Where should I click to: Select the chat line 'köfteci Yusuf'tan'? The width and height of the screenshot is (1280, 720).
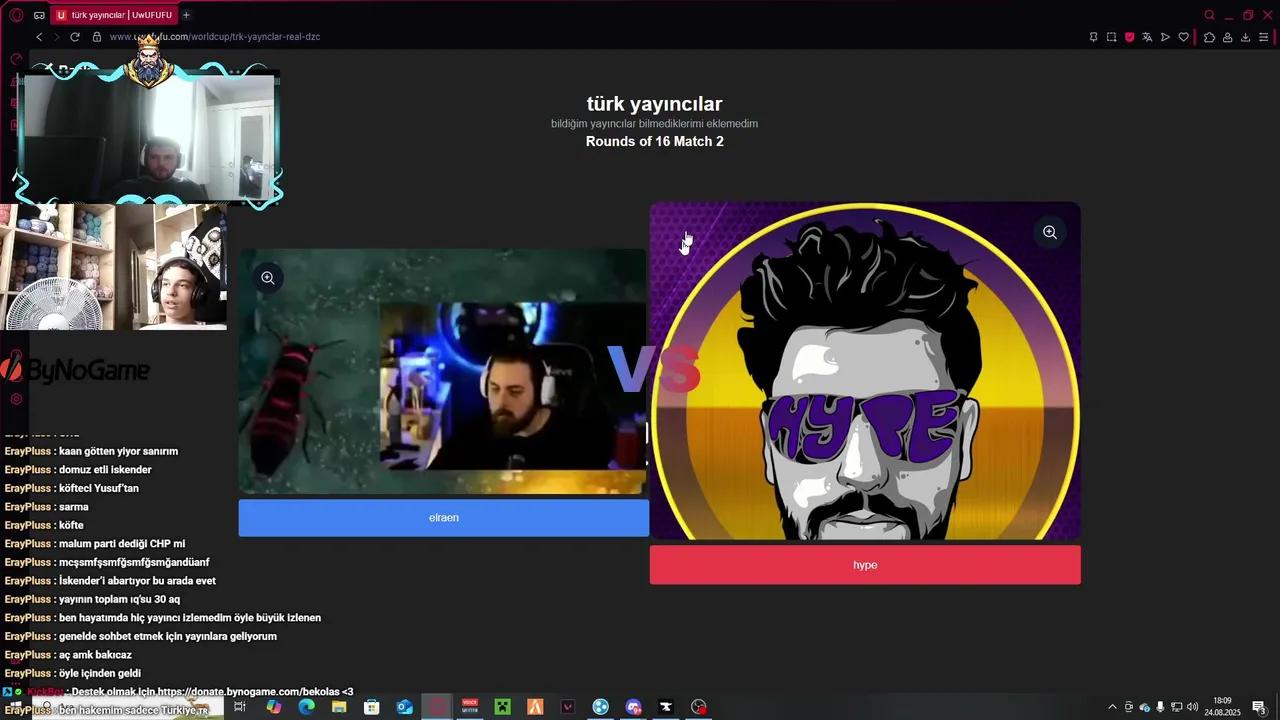click(x=99, y=488)
